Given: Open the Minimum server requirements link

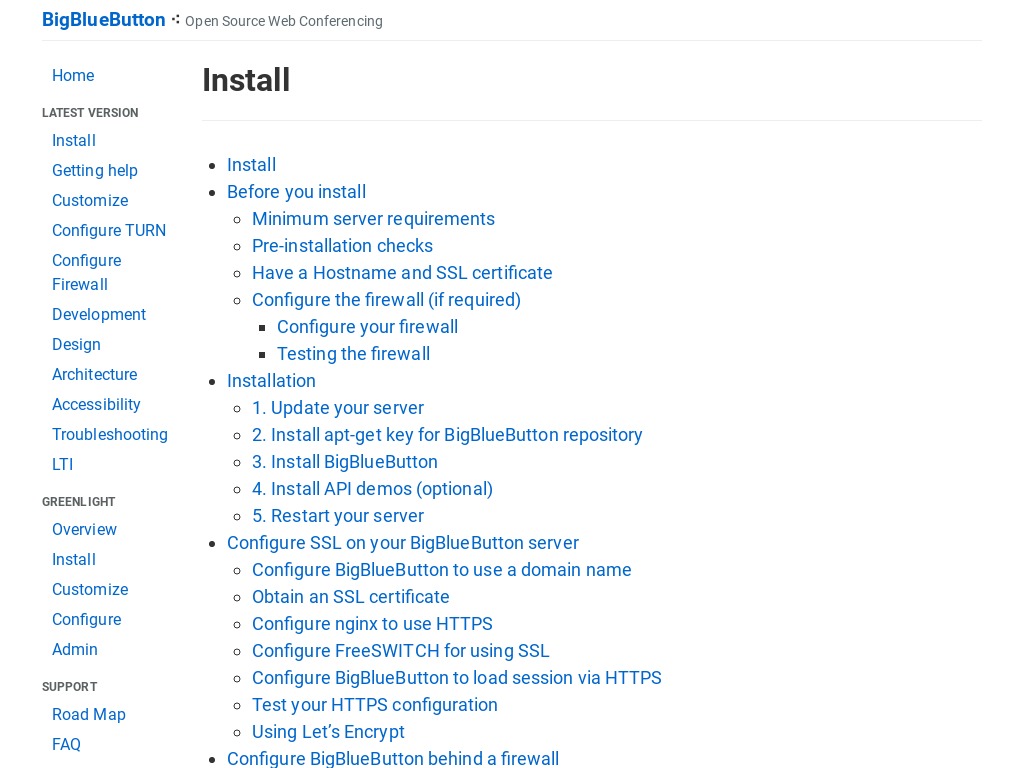Looking at the screenshot, I should coord(374,219).
